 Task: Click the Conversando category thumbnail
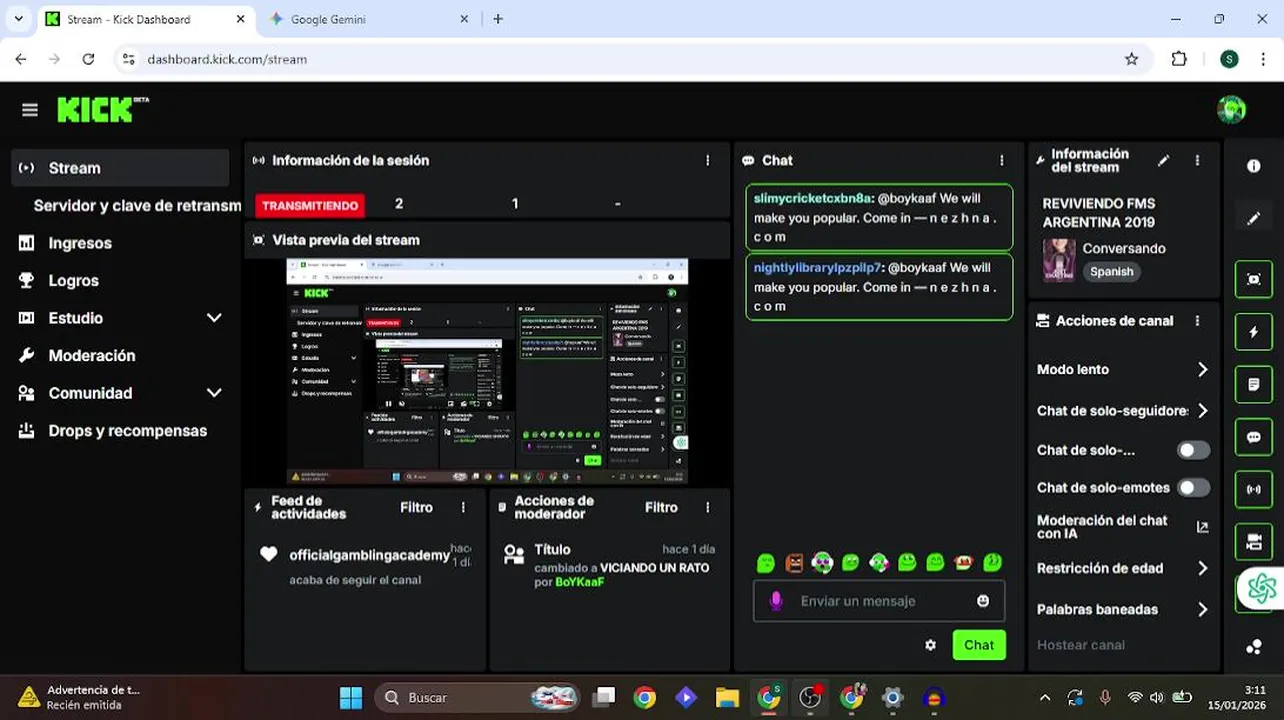pos(1059,260)
